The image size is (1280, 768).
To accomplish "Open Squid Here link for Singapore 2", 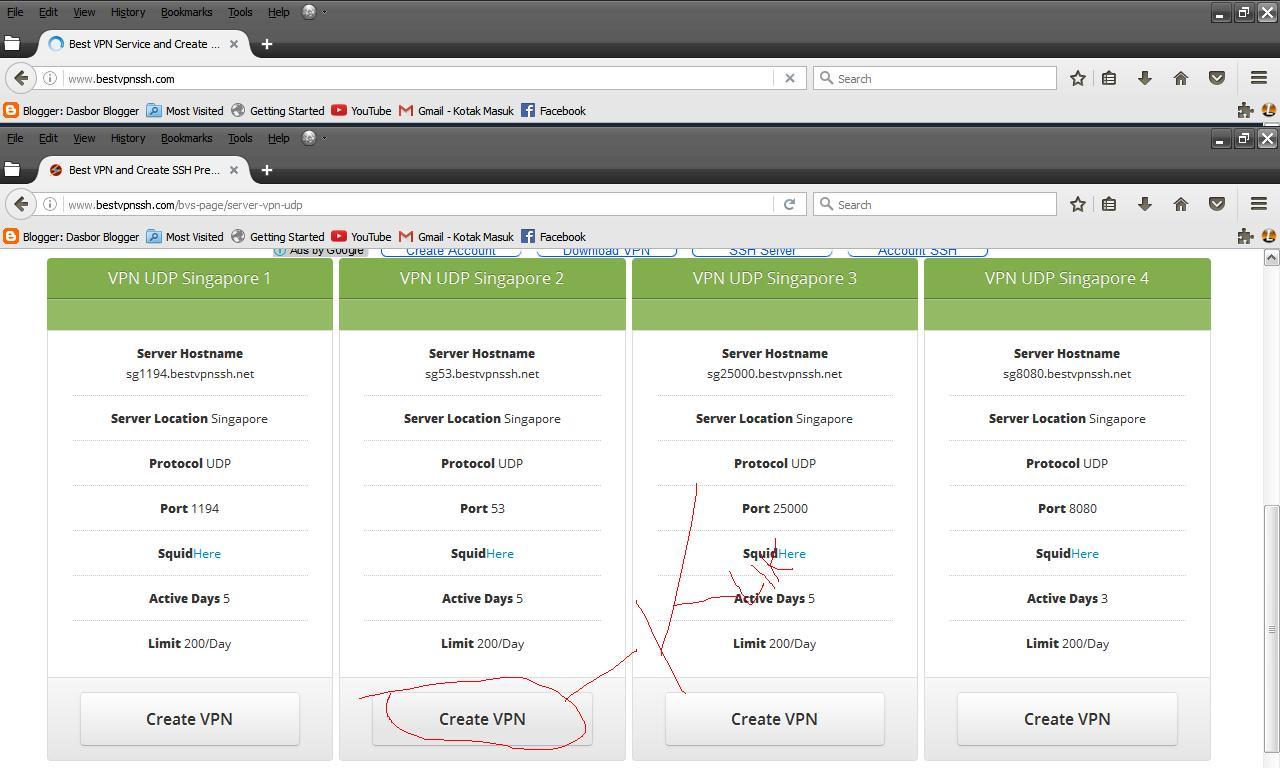I will click(500, 553).
